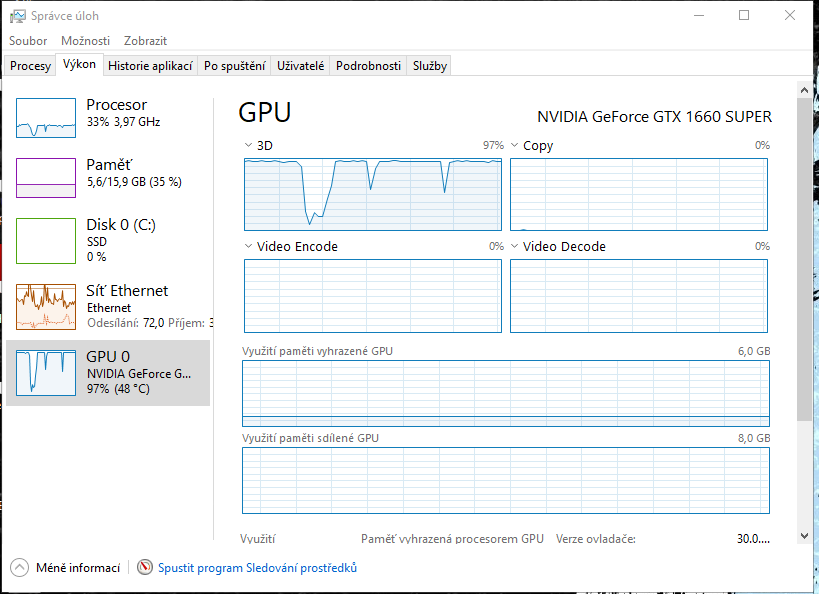819x594 pixels.
Task: Collapse details with Méně informací arrow icon
Action: pos(20,568)
